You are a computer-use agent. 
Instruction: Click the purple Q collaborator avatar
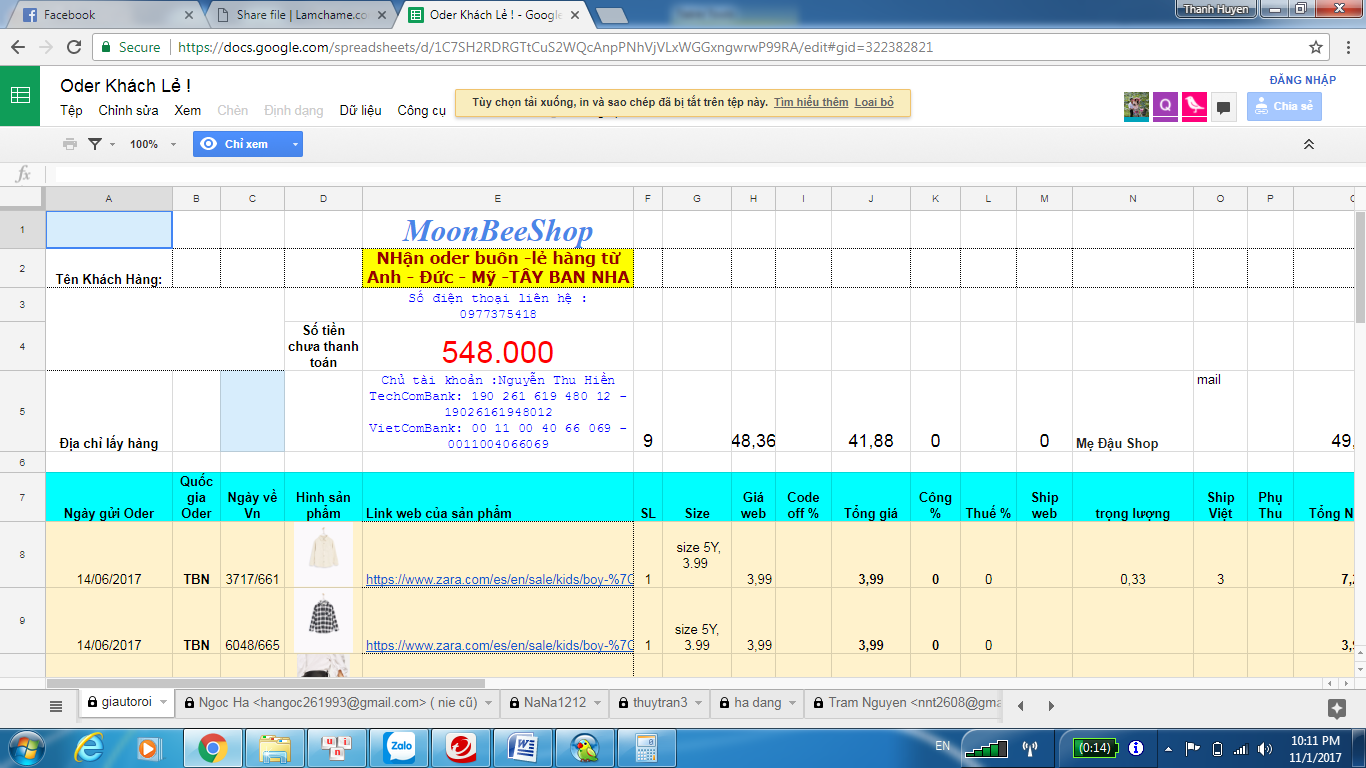click(x=1165, y=106)
